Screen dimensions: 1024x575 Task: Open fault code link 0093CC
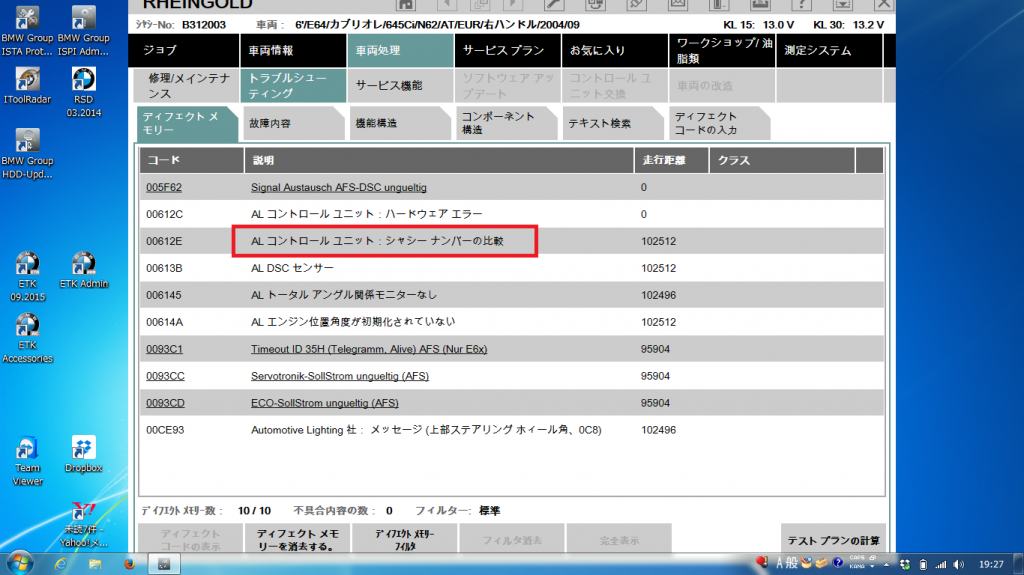pyautogui.click(x=165, y=376)
